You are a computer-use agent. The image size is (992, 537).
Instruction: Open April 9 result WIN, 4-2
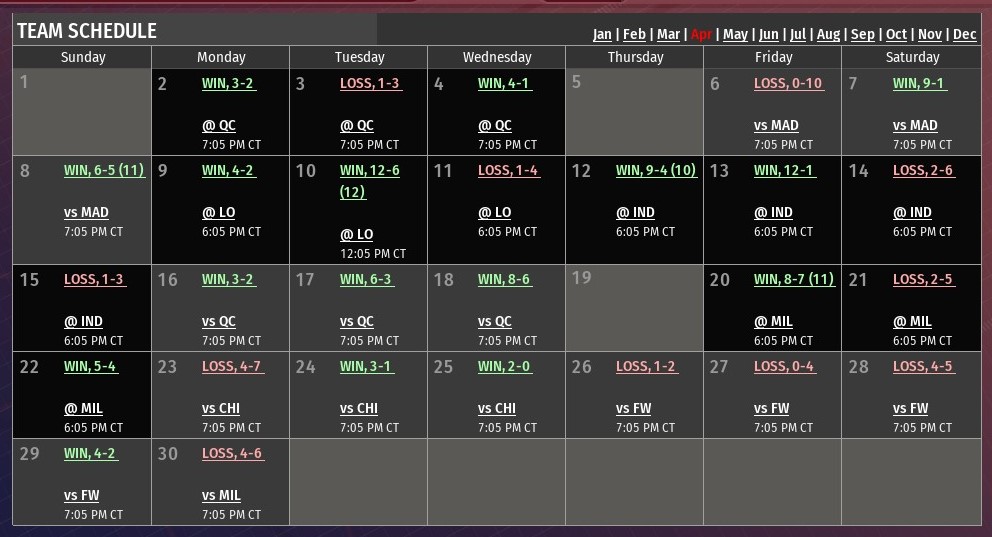click(228, 170)
